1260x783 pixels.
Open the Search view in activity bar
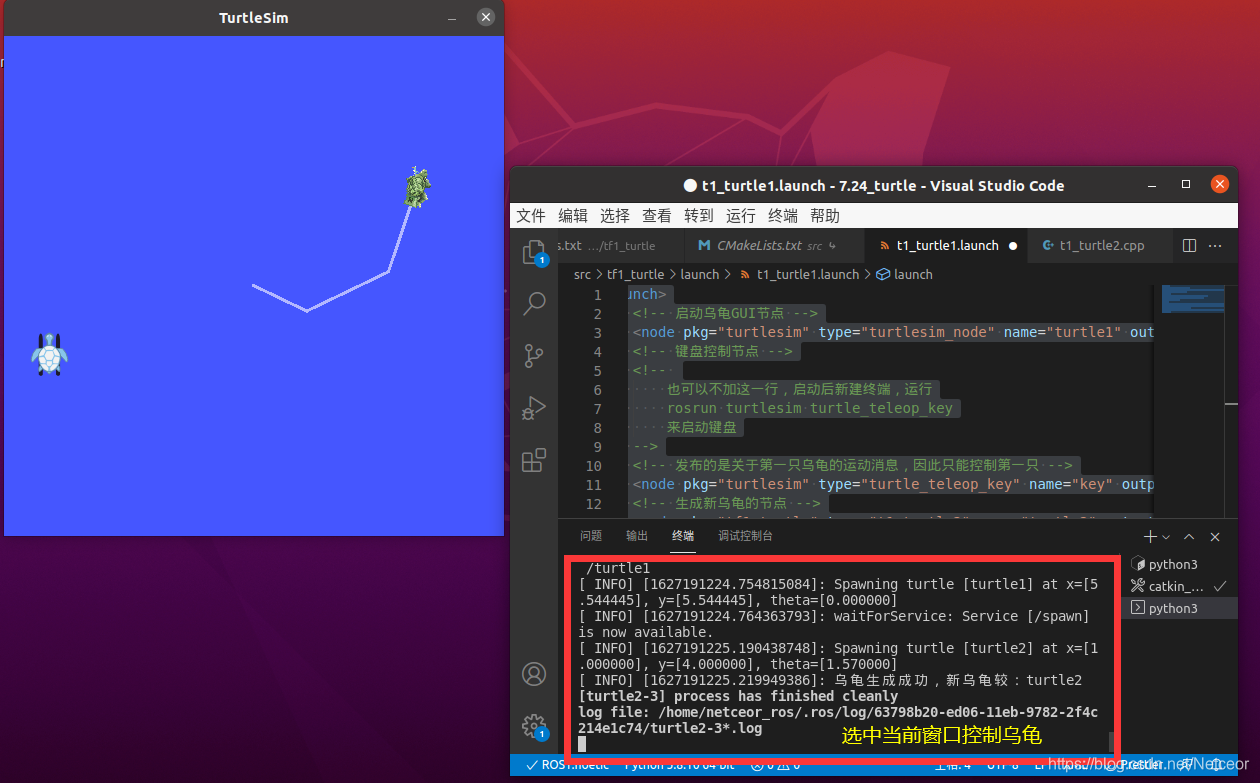pyautogui.click(x=534, y=303)
